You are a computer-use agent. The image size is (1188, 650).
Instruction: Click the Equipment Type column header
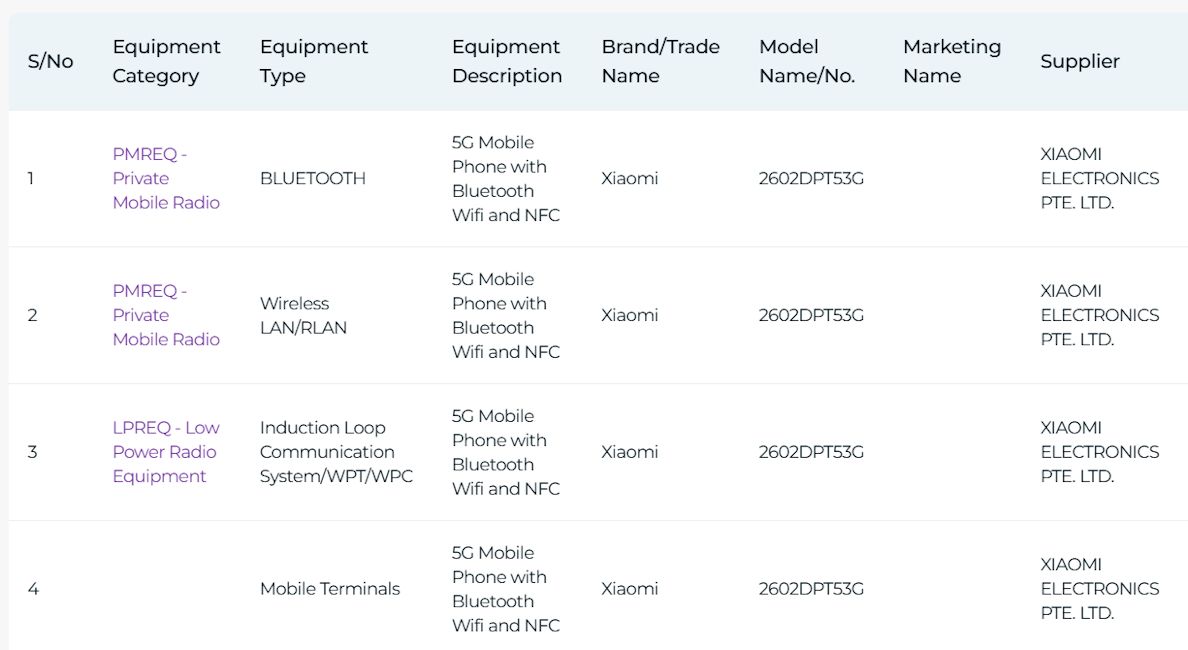(314, 61)
